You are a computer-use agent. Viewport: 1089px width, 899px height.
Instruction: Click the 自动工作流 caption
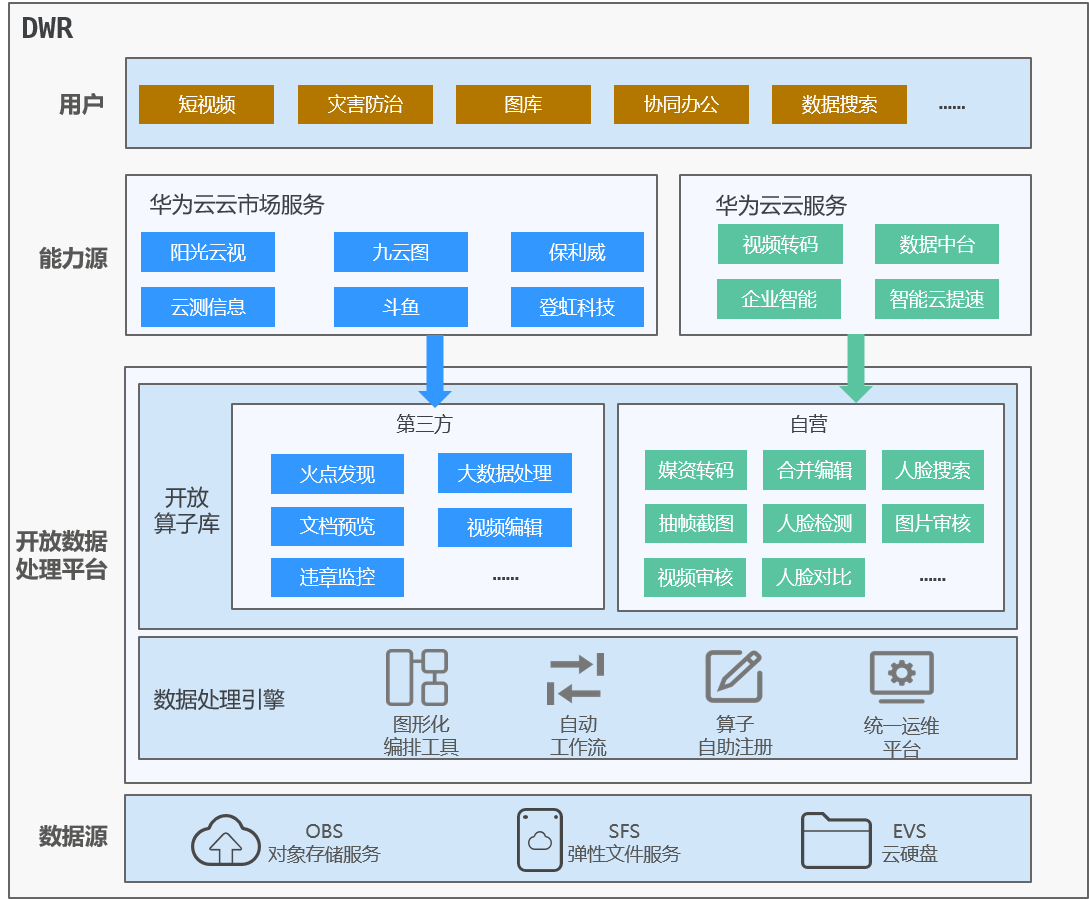click(x=578, y=736)
